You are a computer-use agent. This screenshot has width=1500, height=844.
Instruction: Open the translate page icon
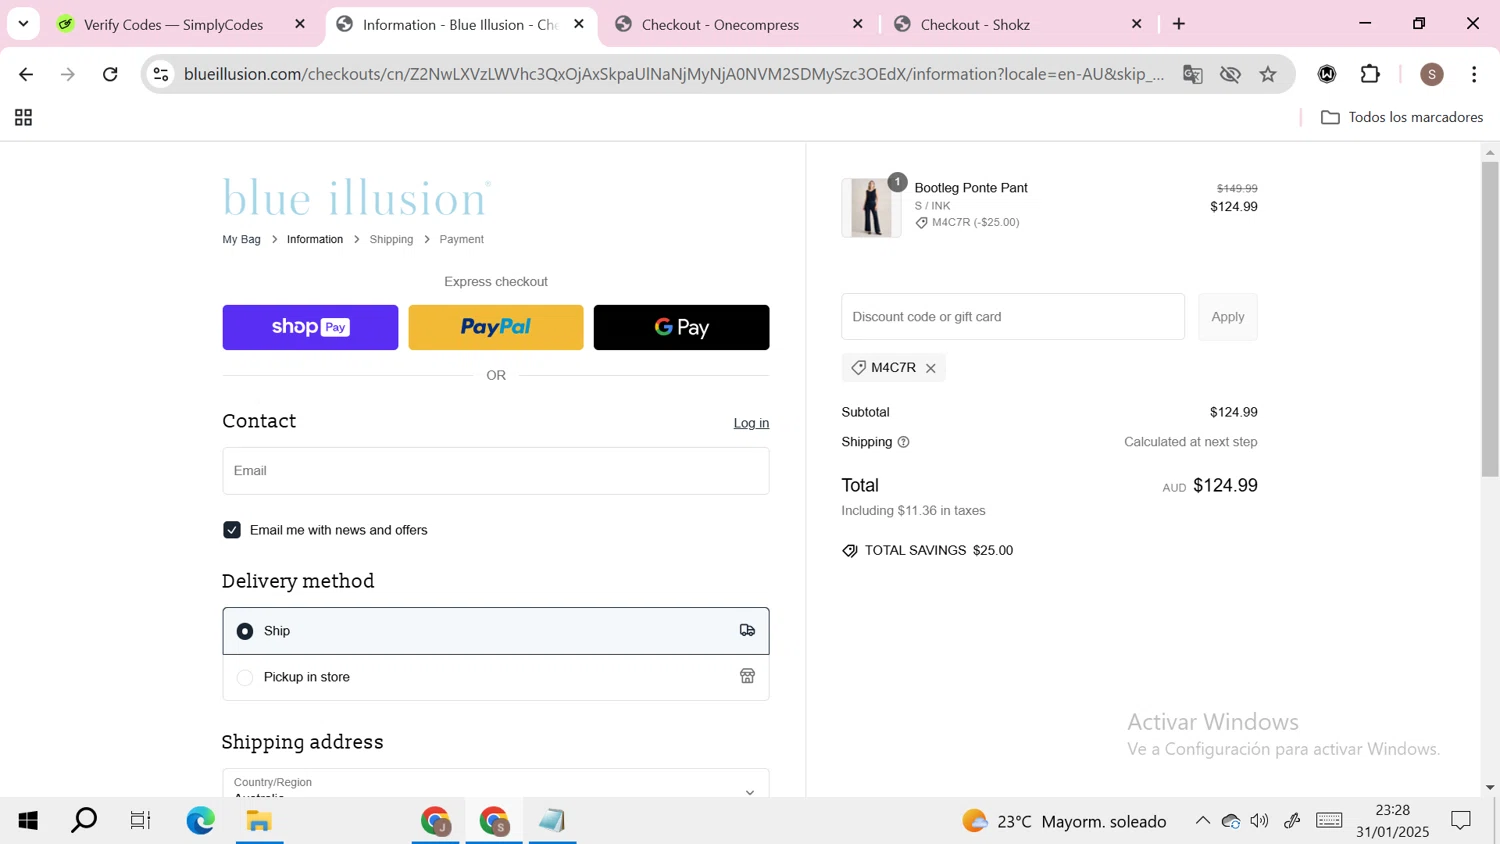click(1192, 74)
